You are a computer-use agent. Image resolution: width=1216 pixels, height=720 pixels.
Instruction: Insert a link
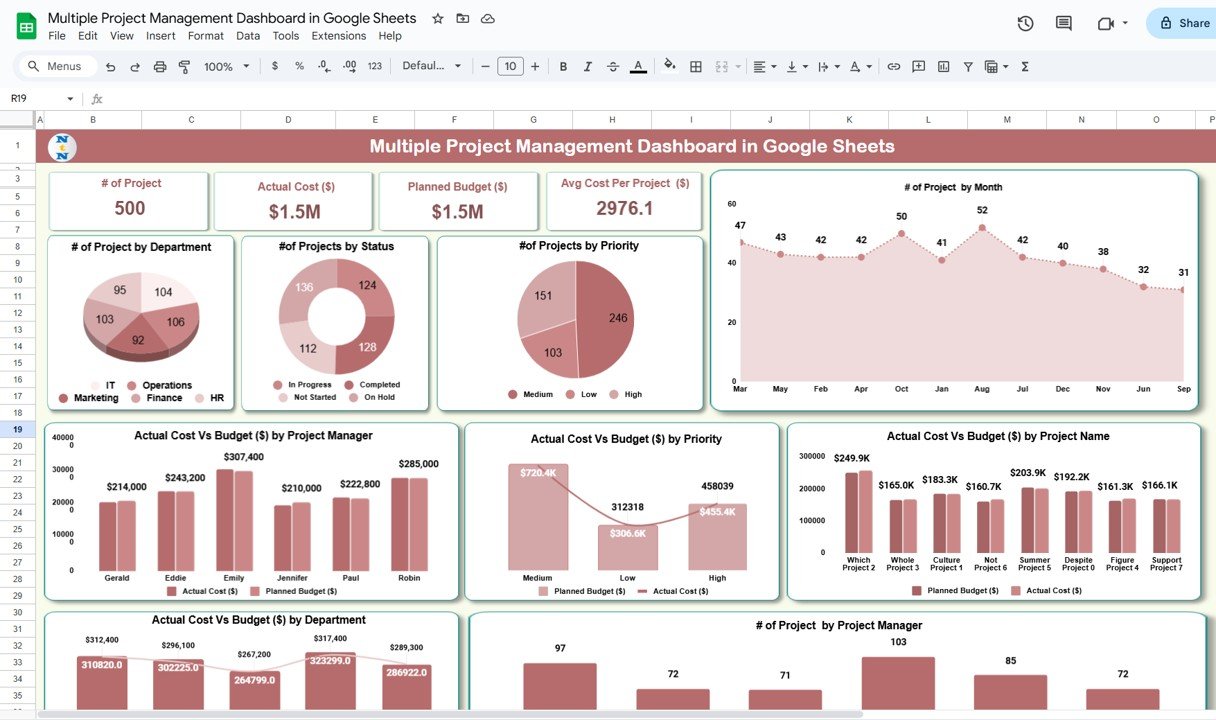pyautogui.click(x=893, y=67)
